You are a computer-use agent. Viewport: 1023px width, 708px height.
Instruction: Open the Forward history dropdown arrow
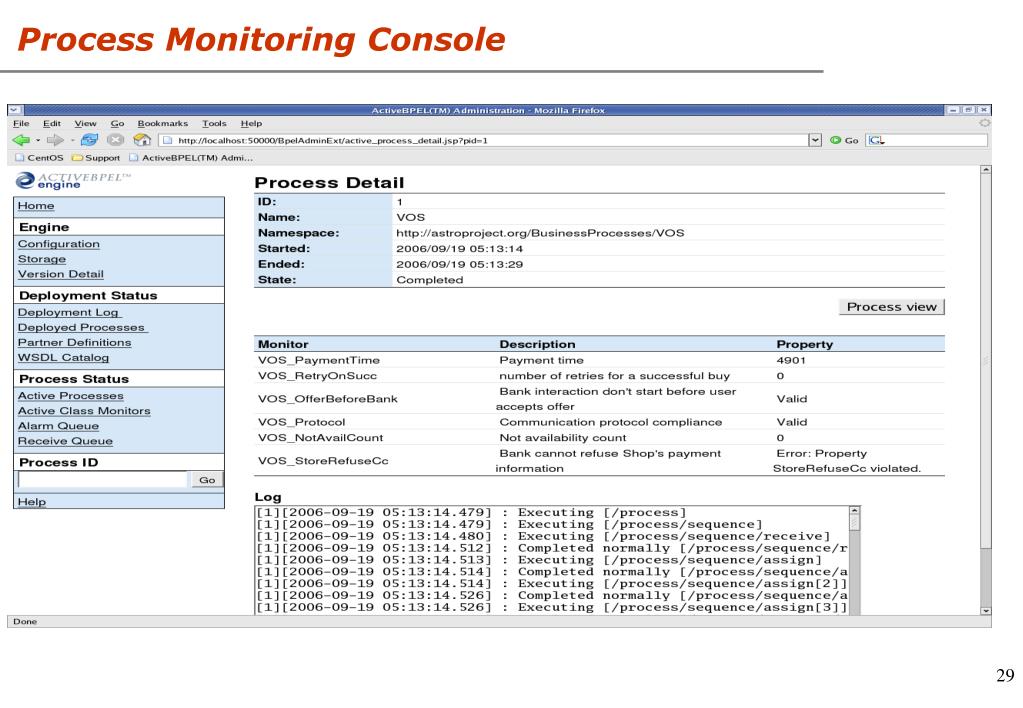click(72, 140)
